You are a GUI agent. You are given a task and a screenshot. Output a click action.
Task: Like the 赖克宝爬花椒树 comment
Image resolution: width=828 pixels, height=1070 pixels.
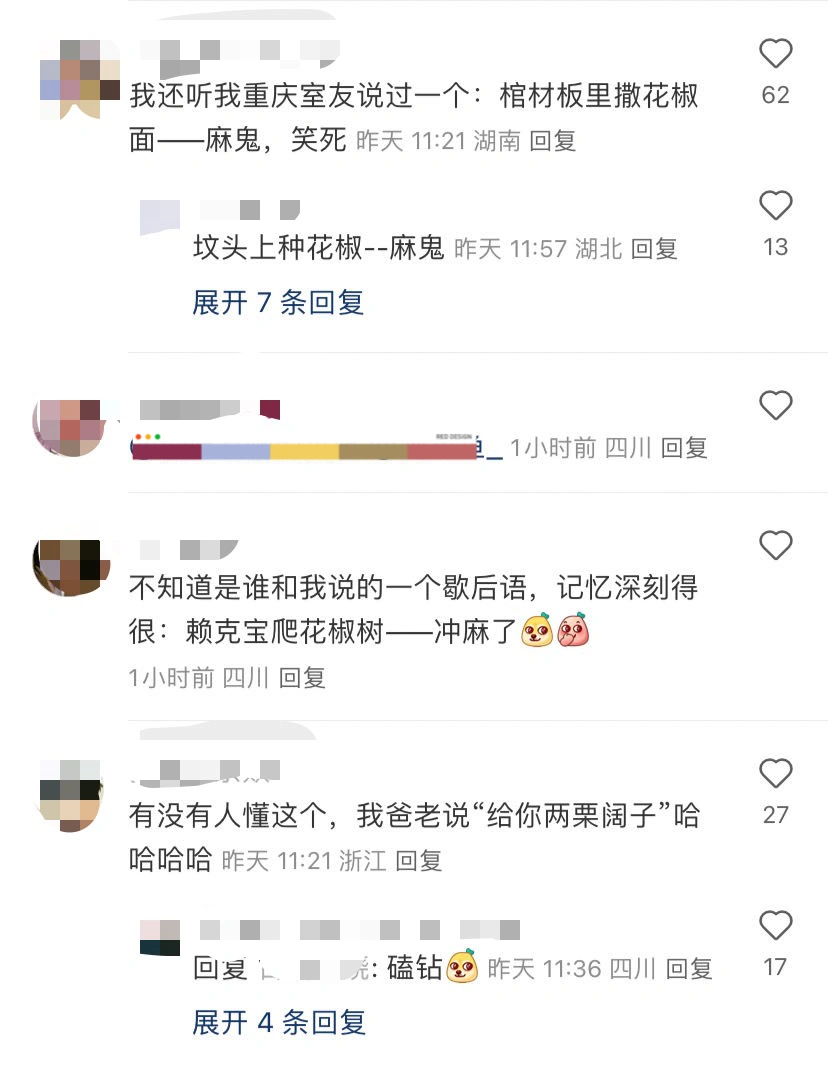[775, 545]
